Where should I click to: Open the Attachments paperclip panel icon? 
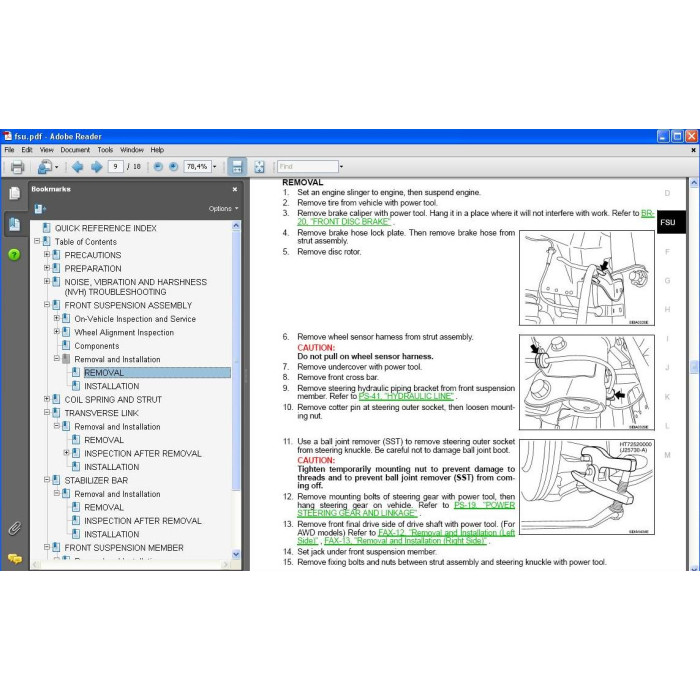tap(14, 529)
